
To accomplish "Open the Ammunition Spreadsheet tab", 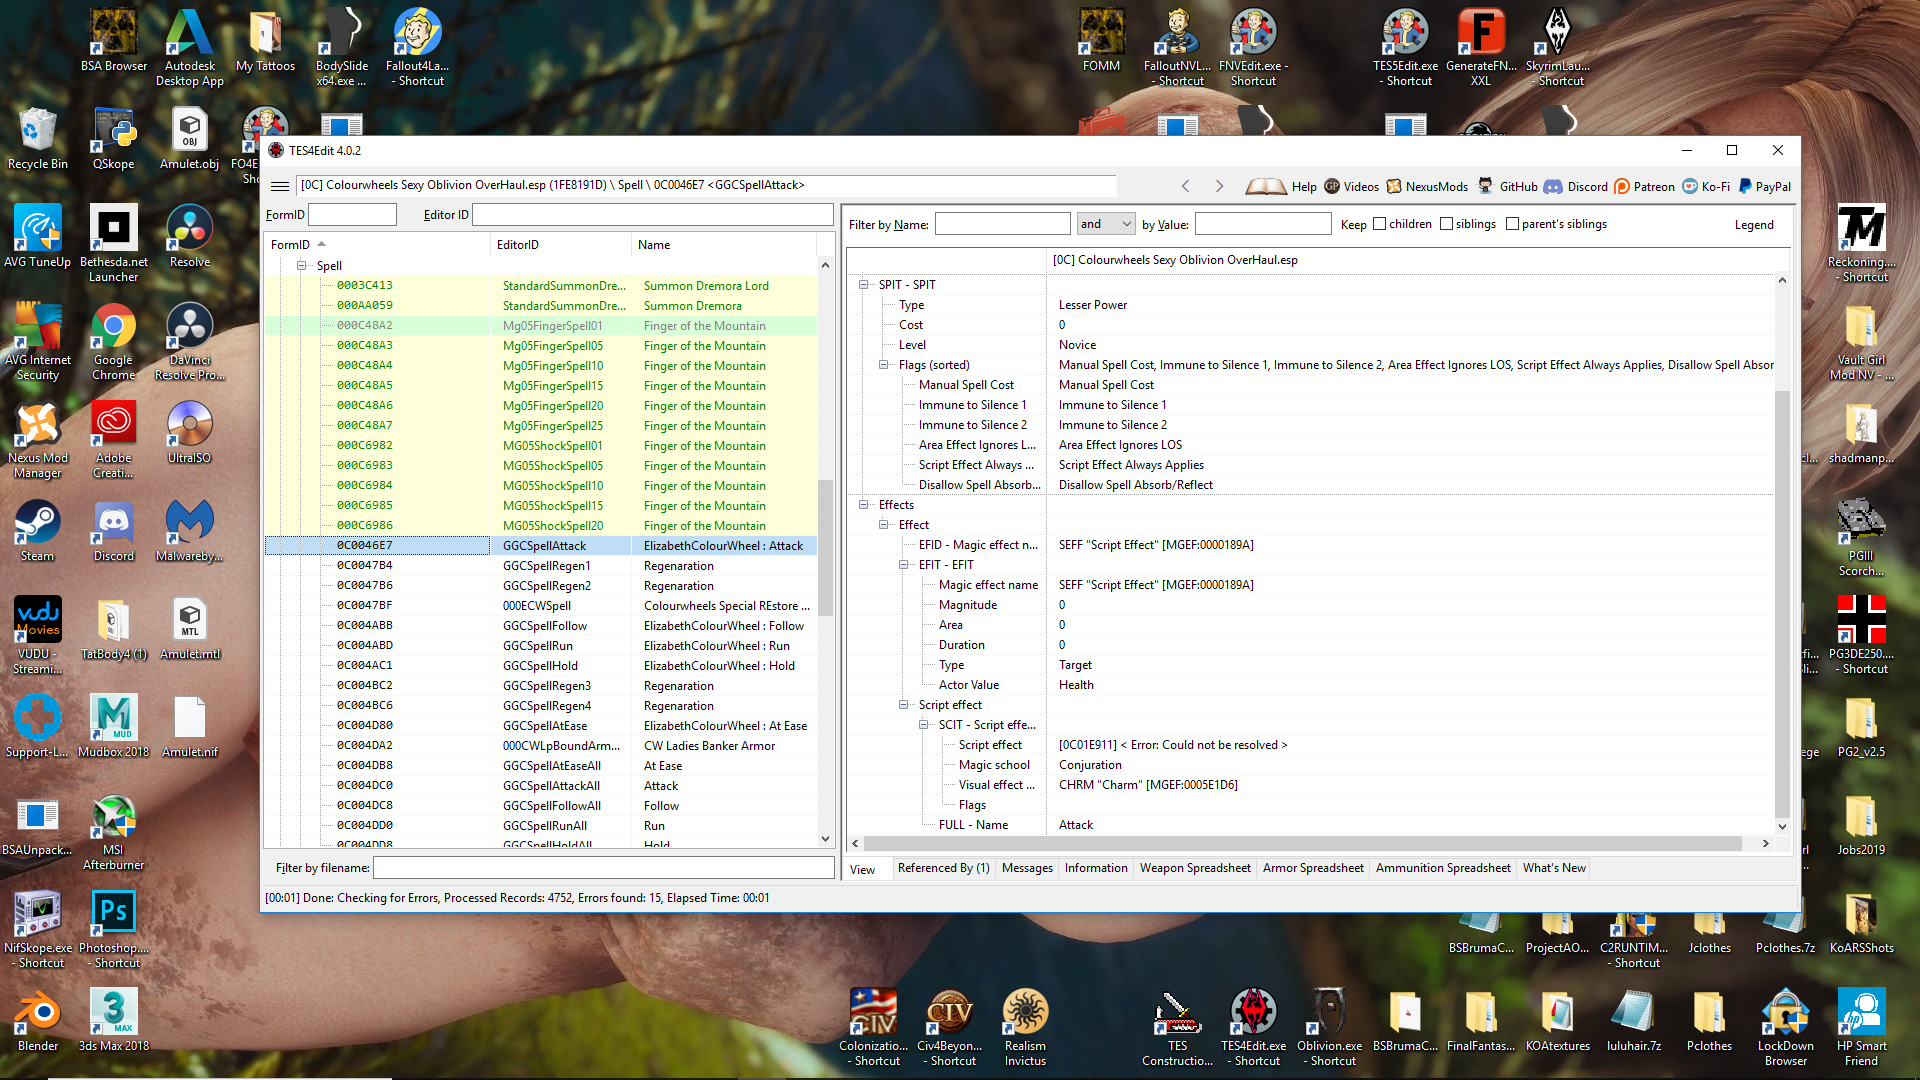I will [x=1443, y=868].
